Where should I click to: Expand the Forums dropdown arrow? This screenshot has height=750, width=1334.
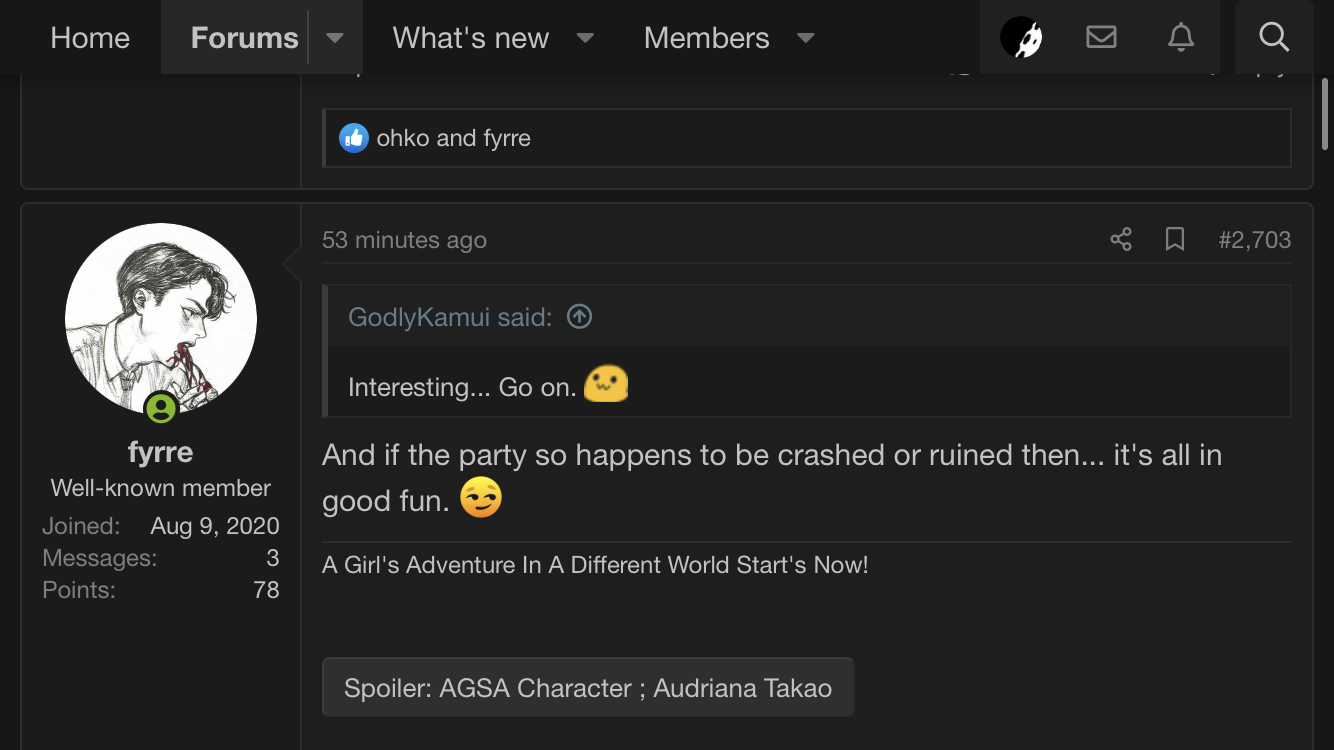tap(335, 38)
